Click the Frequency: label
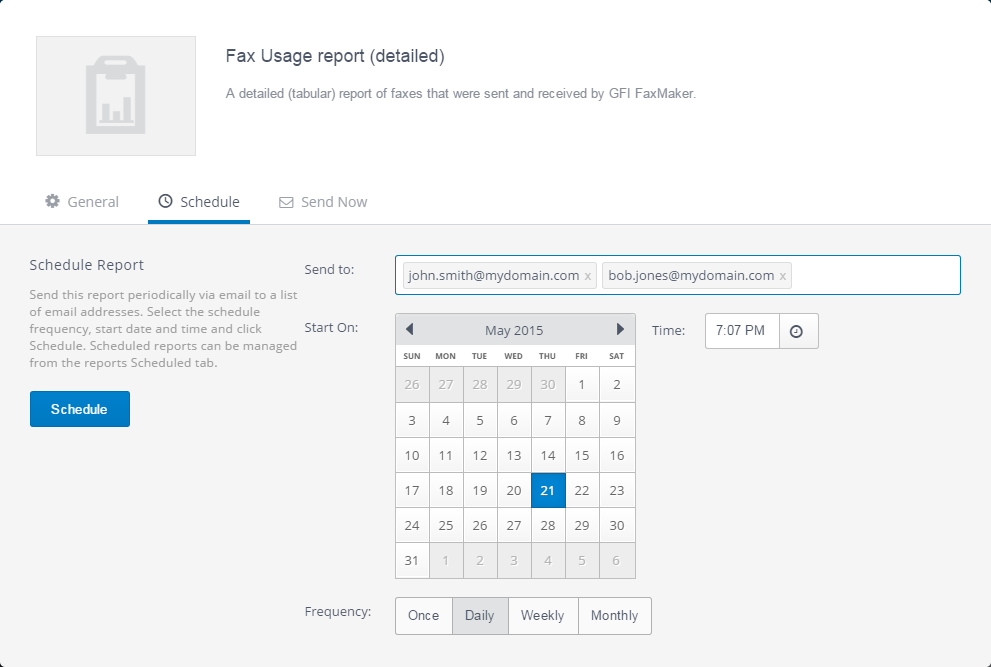 pos(338,612)
